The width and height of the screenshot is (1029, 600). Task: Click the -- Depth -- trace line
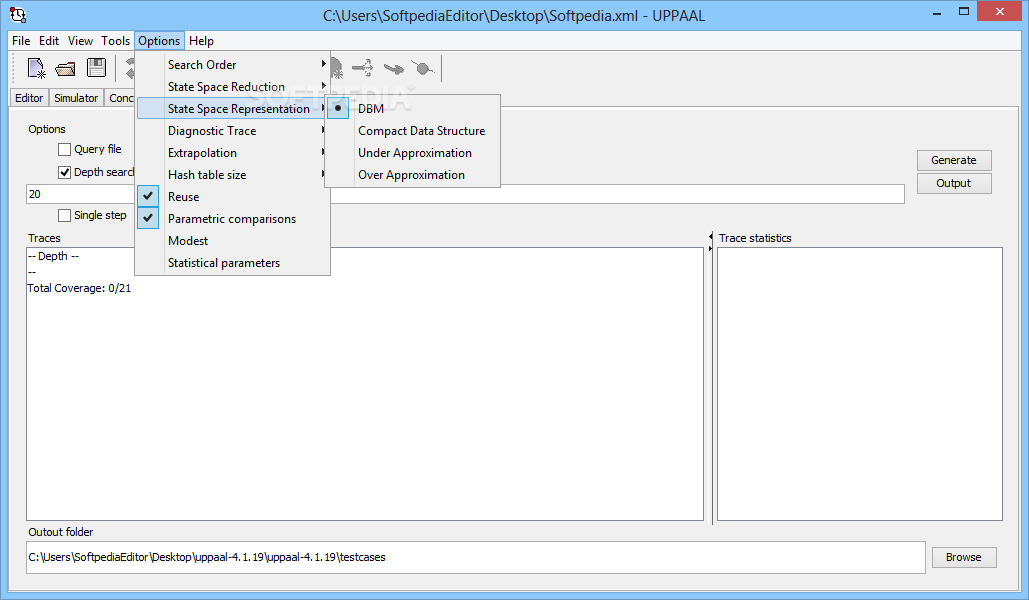53,256
